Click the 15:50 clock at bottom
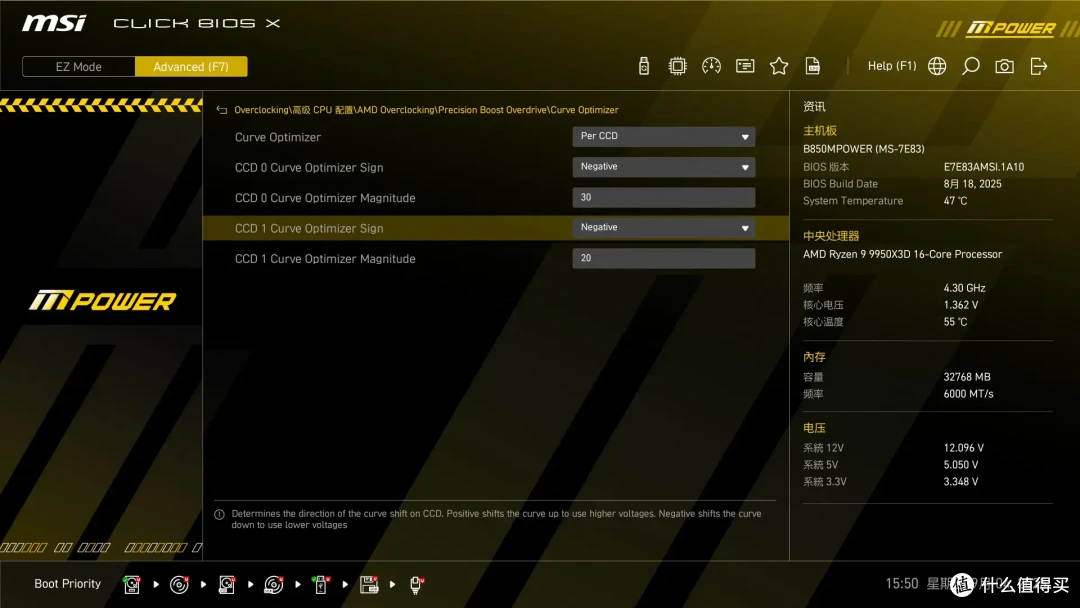The width and height of the screenshot is (1080, 608). 902,584
